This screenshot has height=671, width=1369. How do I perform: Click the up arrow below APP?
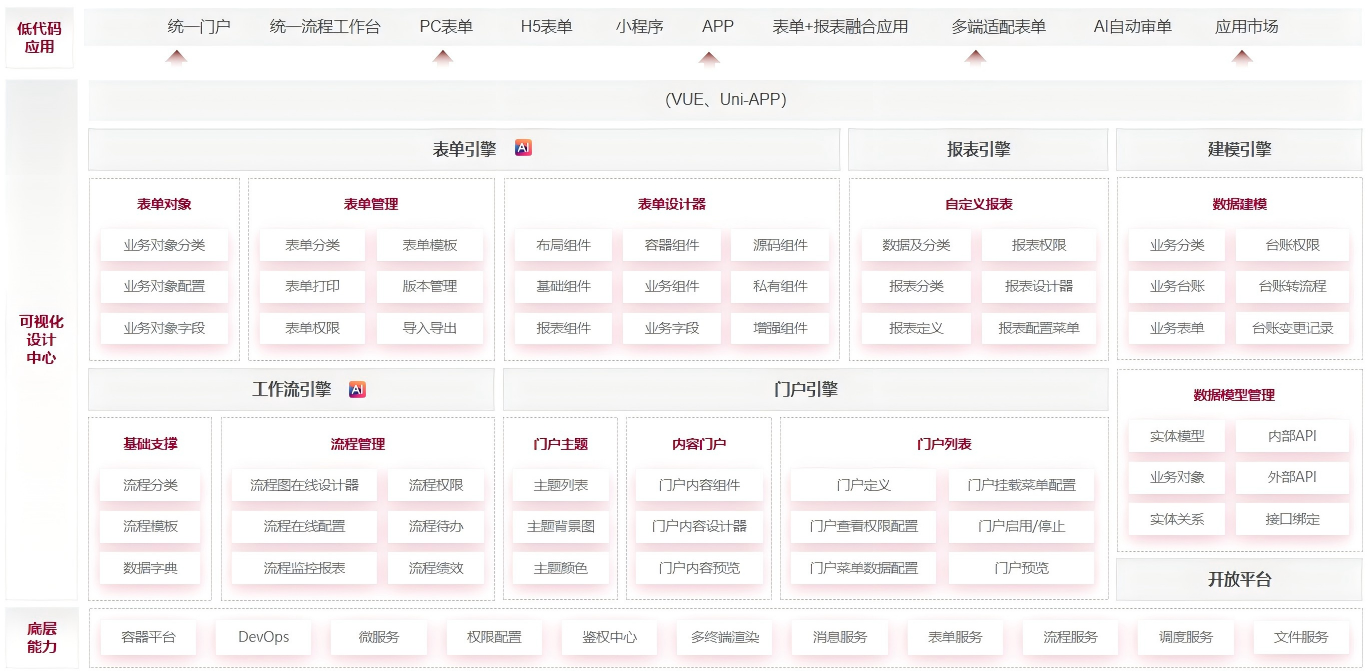click(709, 58)
